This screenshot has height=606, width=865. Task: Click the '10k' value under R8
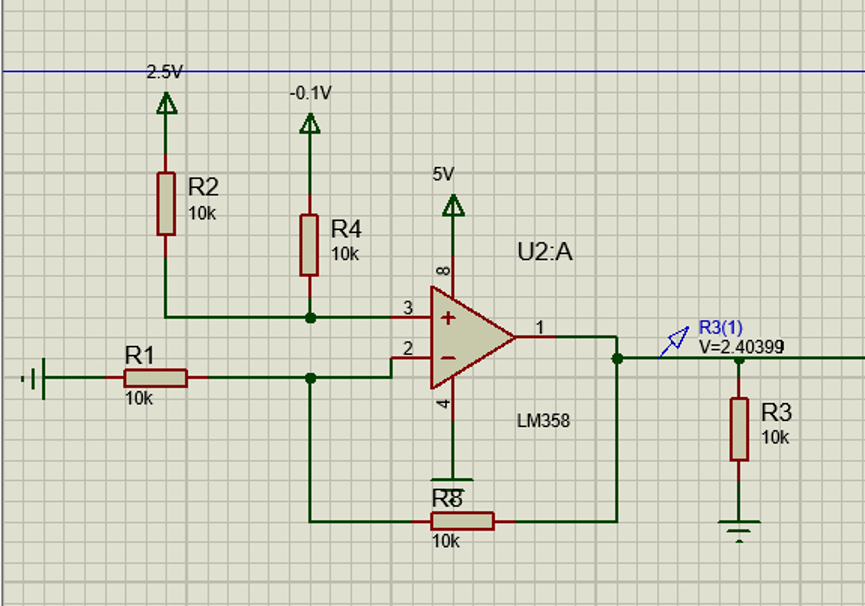[446, 541]
